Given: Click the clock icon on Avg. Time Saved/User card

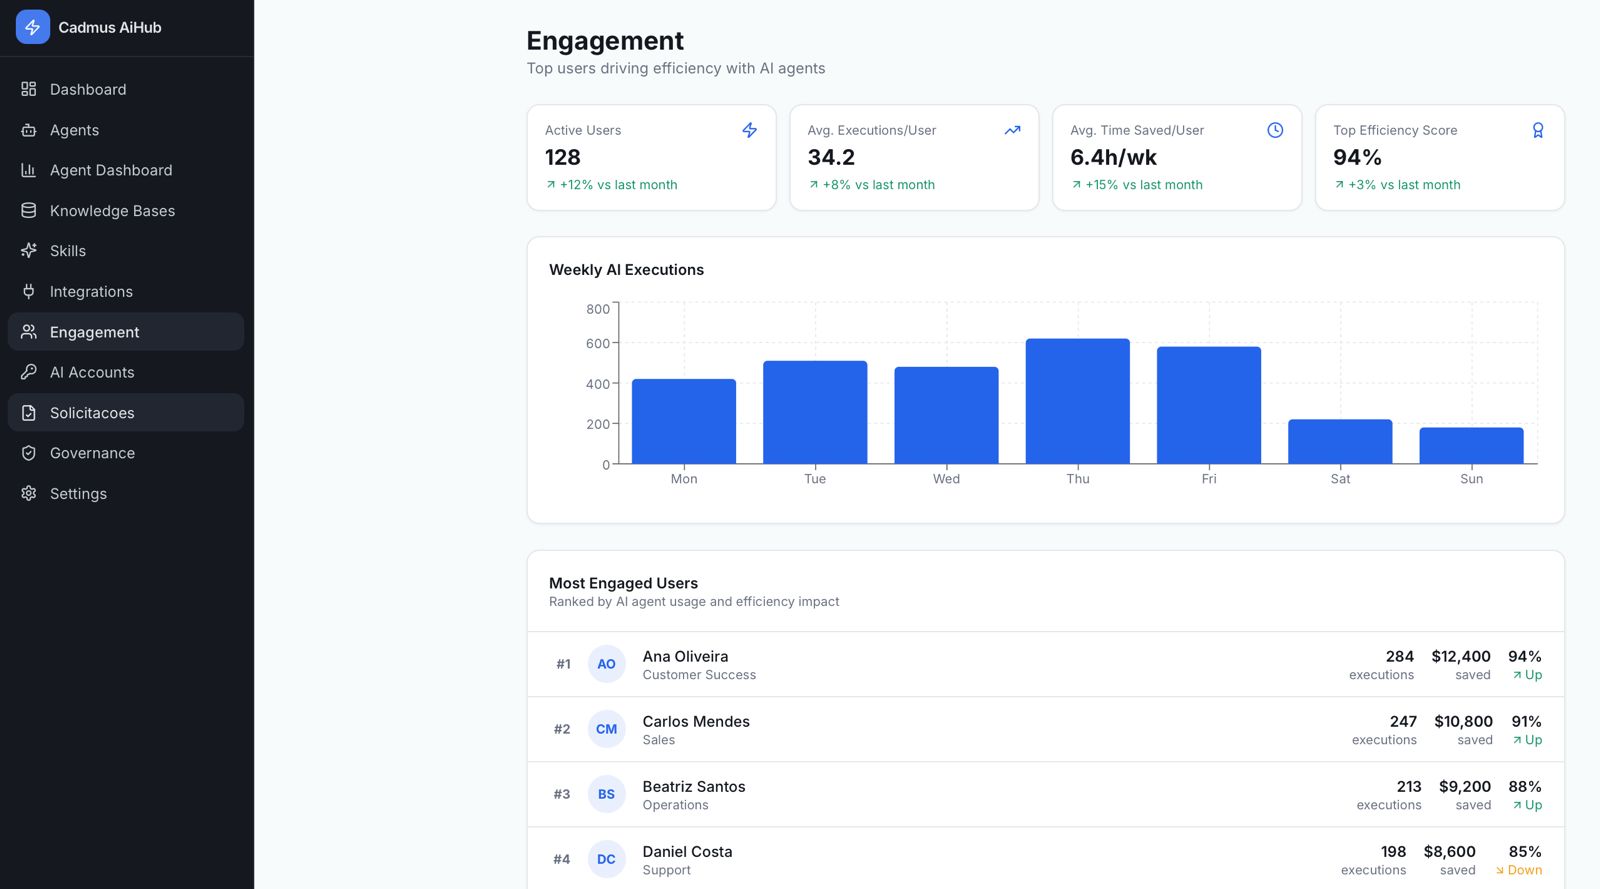Looking at the screenshot, I should click(1275, 130).
